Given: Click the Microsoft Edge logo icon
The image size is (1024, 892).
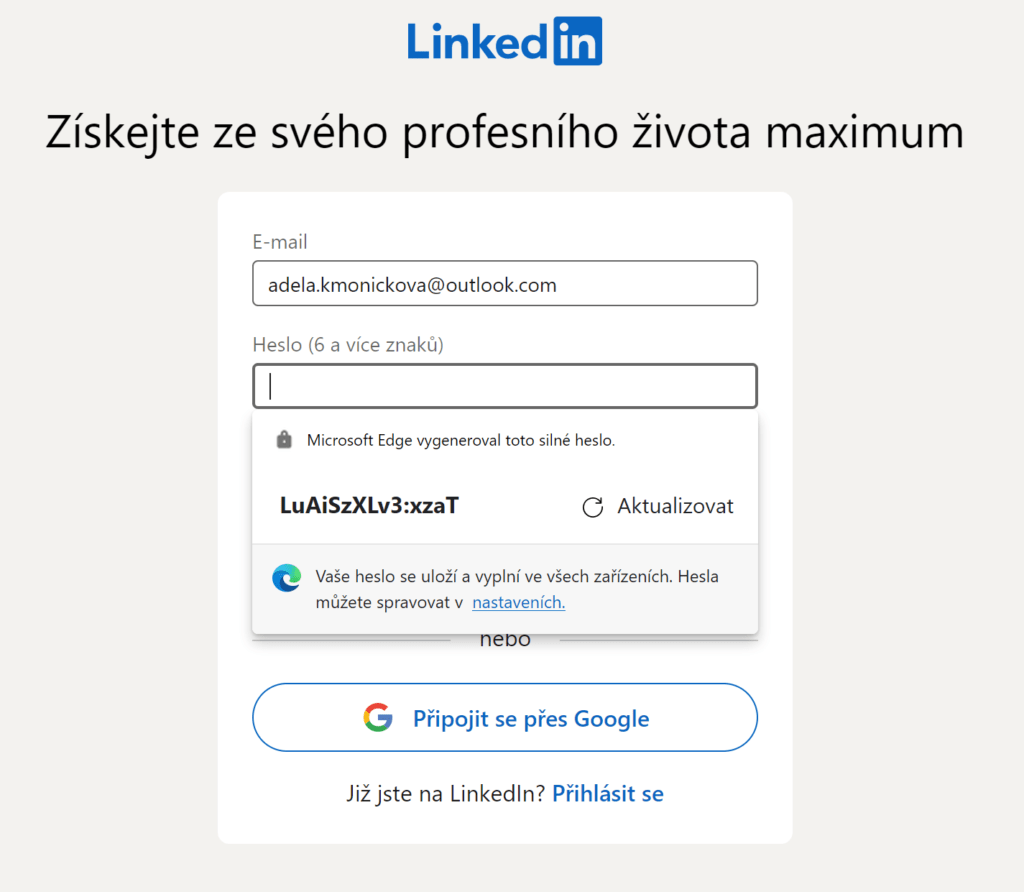Looking at the screenshot, I should [286, 578].
